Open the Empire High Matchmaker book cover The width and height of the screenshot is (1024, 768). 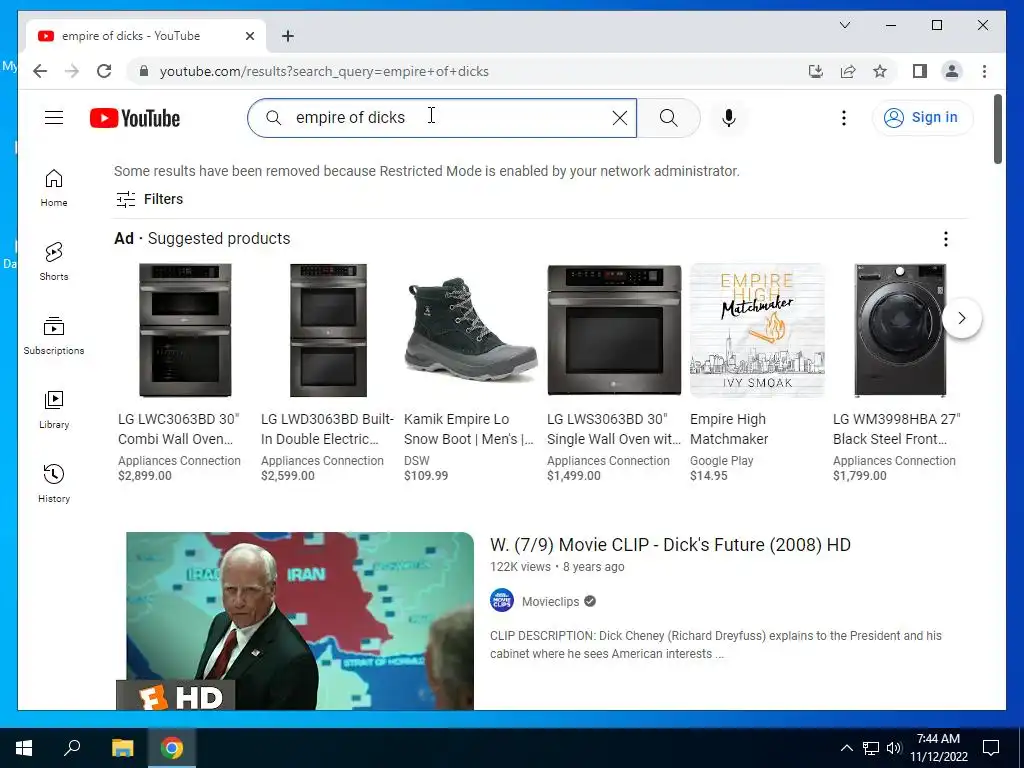point(757,330)
